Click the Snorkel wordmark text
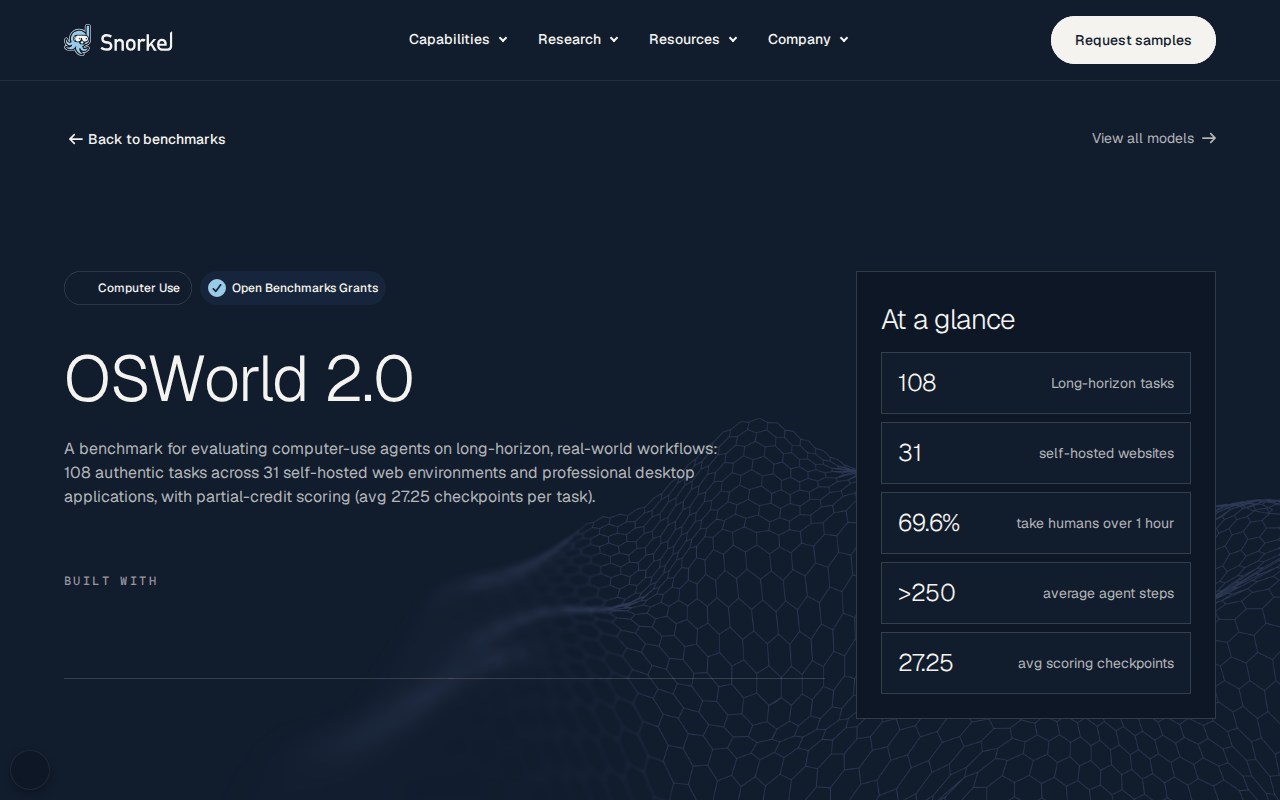The height and width of the screenshot is (800, 1280). point(136,42)
